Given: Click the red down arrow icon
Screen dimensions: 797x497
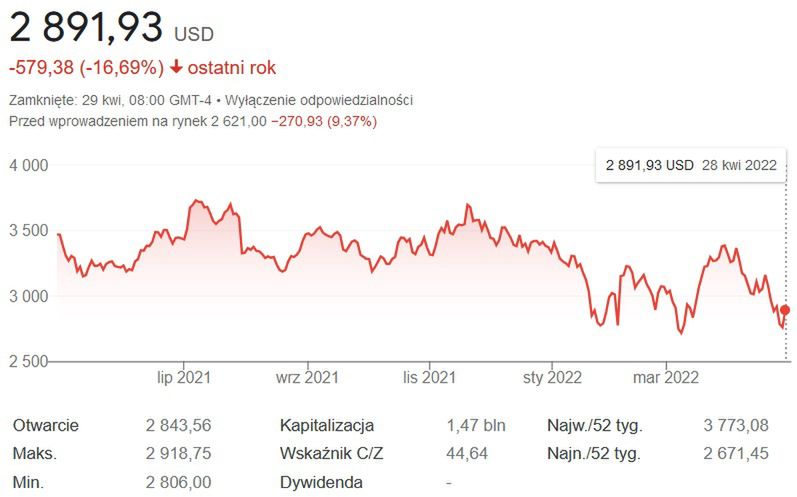Looking at the screenshot, I should click(x=177, y=68).
